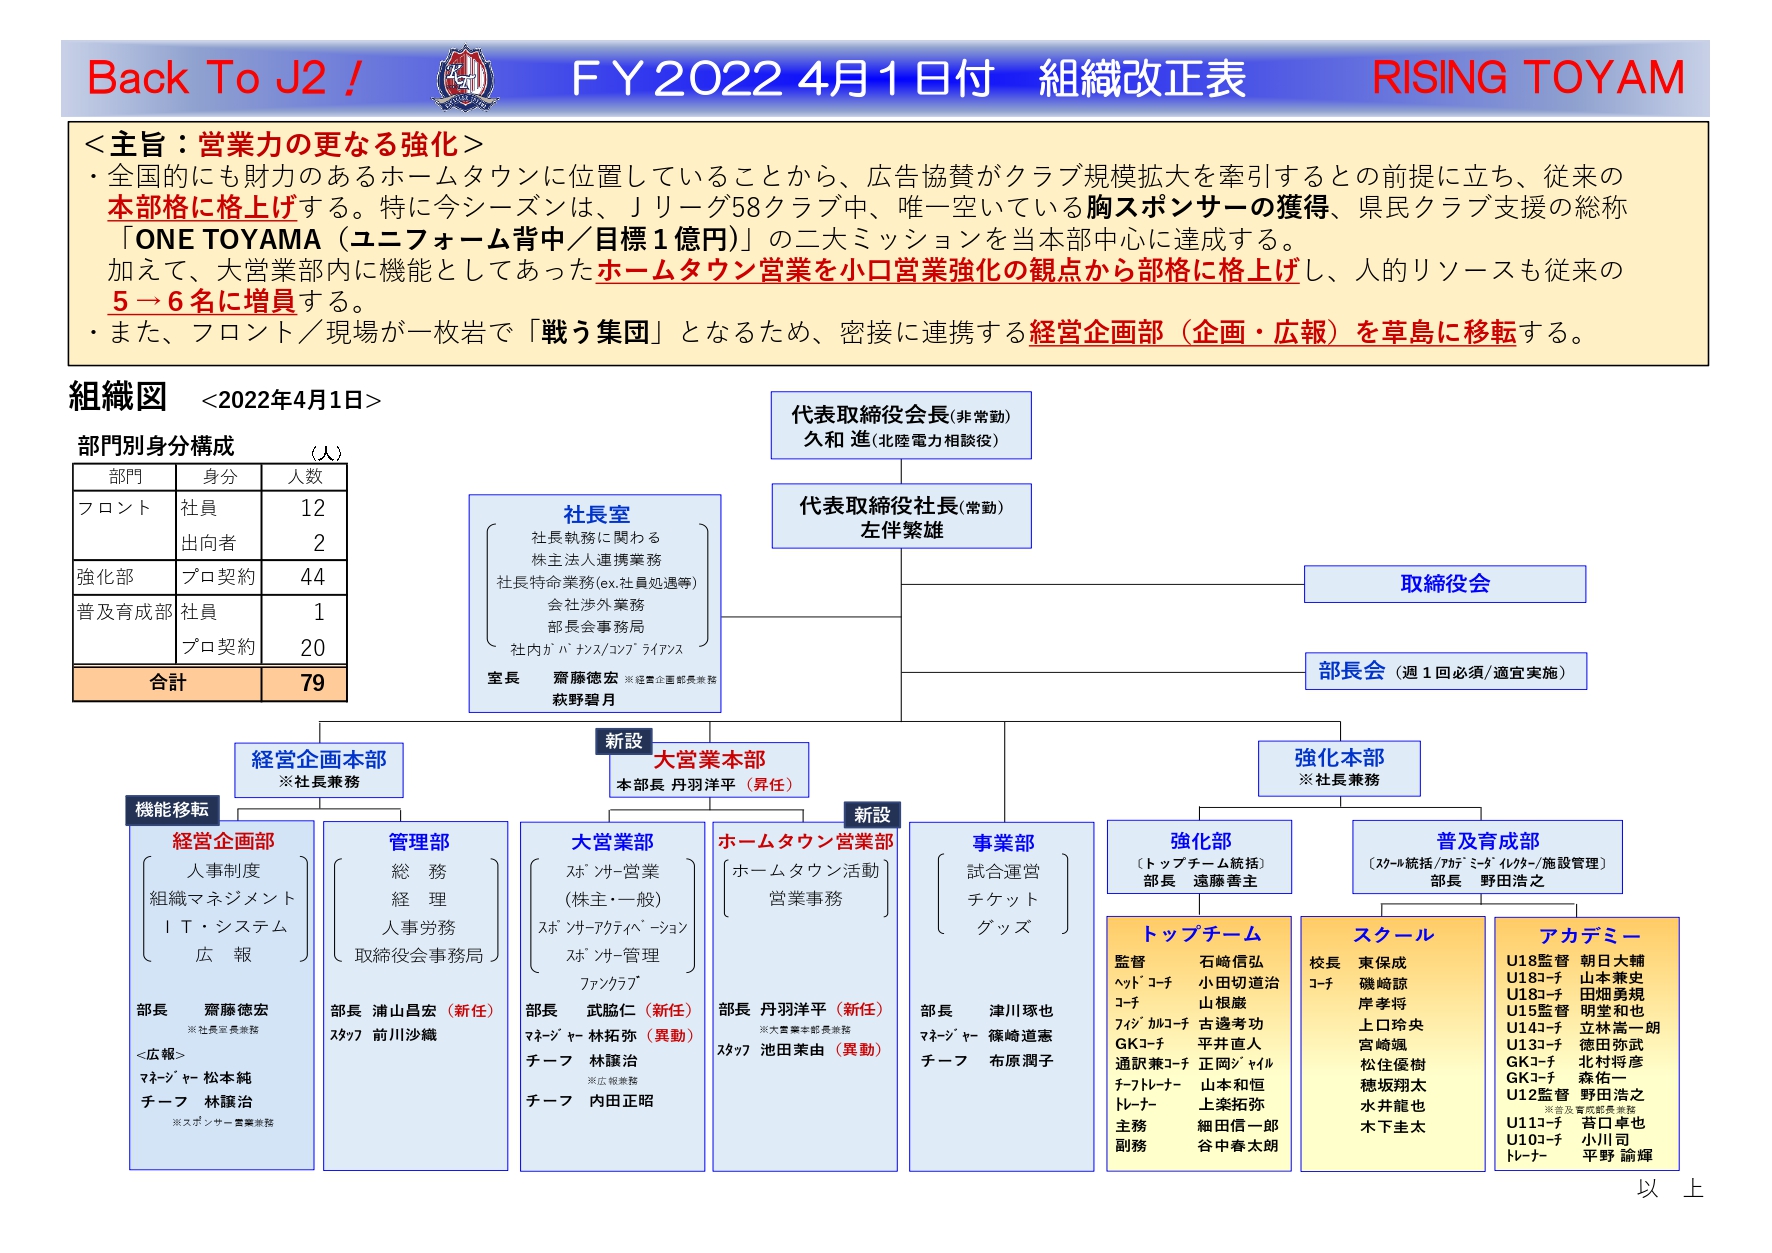Click the '大営業部' heading
Viewport: 1772px width, 1253px height.
coord(612,843)
